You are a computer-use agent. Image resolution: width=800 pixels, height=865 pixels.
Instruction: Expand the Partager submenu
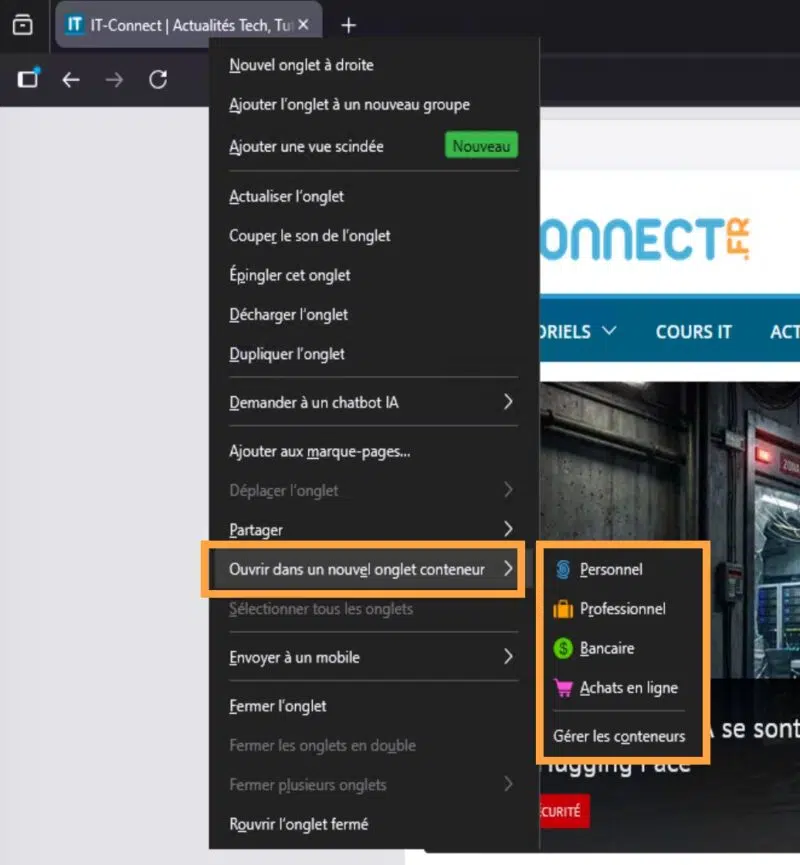[373, 530]
